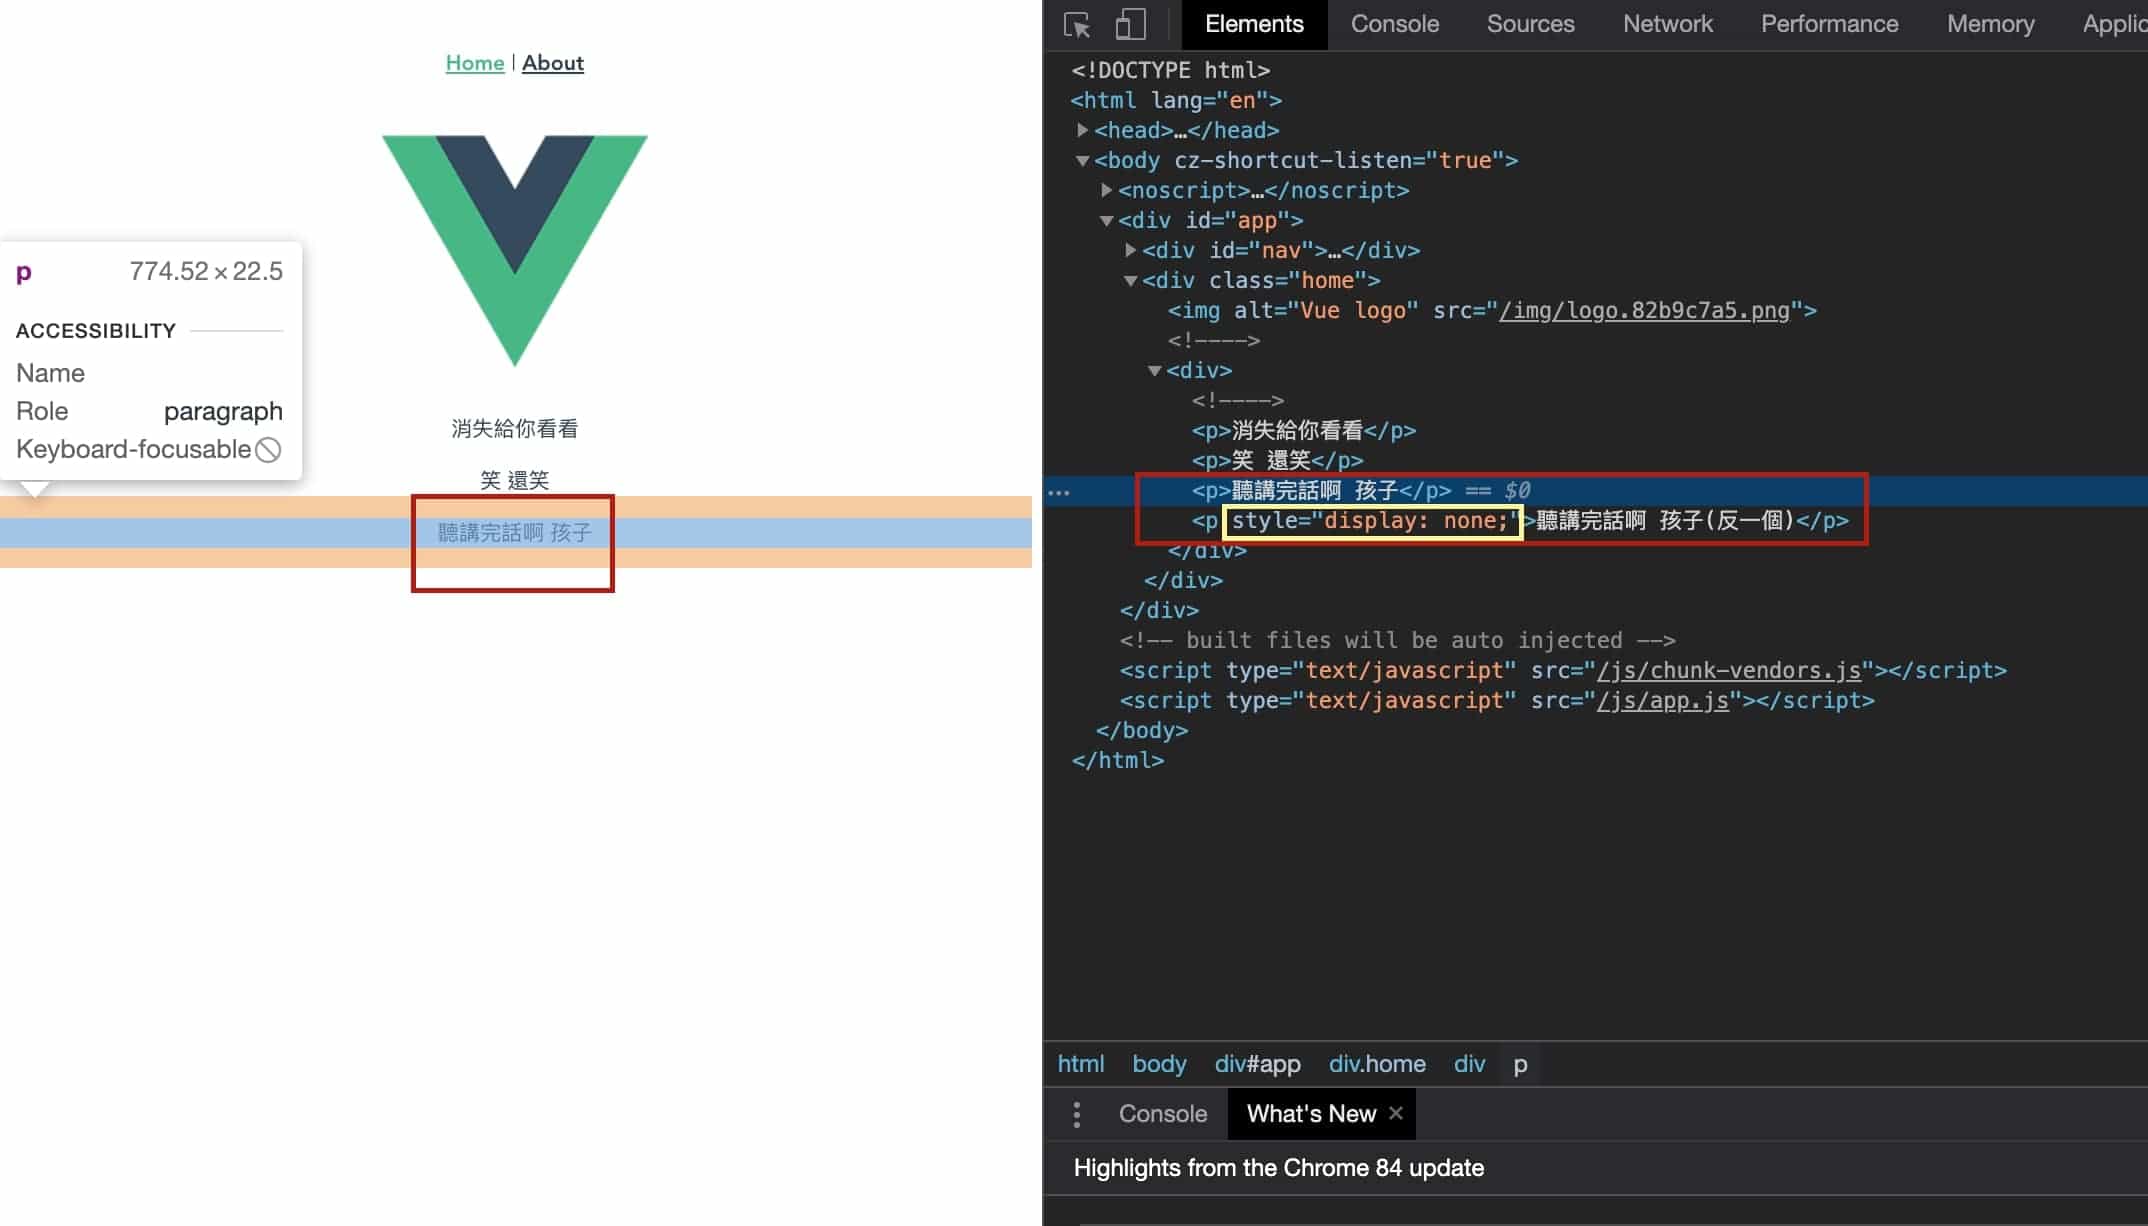Collapse the body element node

[1082, 160]
